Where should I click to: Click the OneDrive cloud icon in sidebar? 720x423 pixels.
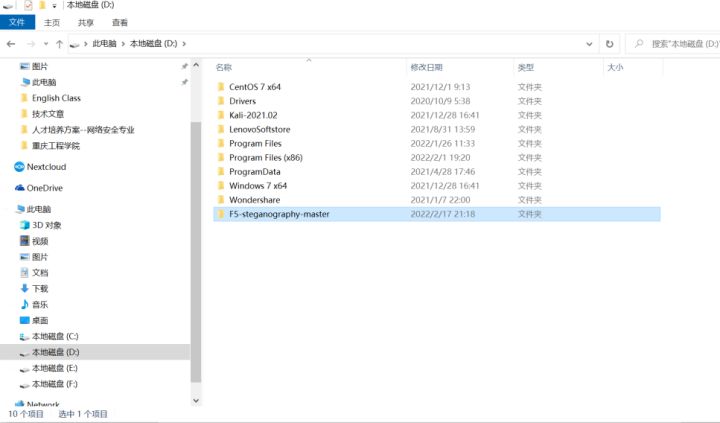tap(19, 188)
